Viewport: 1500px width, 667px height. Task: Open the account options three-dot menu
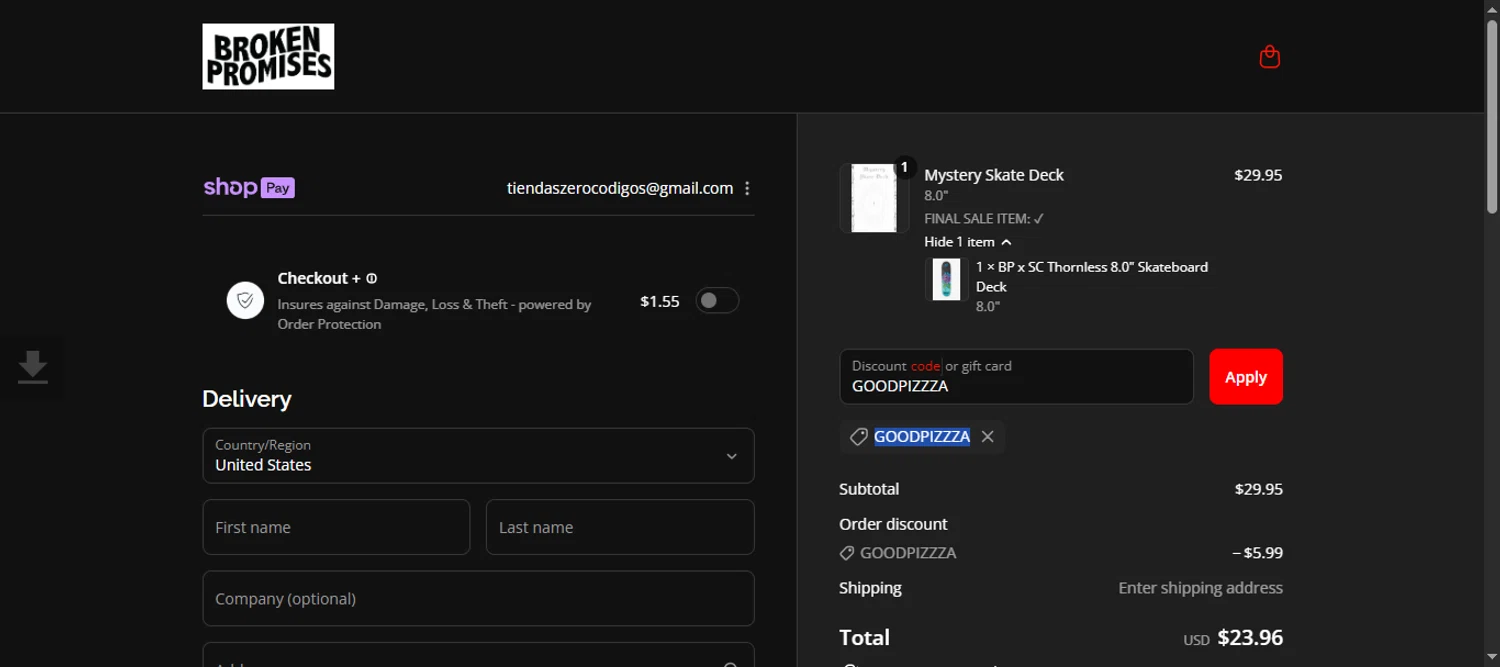(747, 188)
